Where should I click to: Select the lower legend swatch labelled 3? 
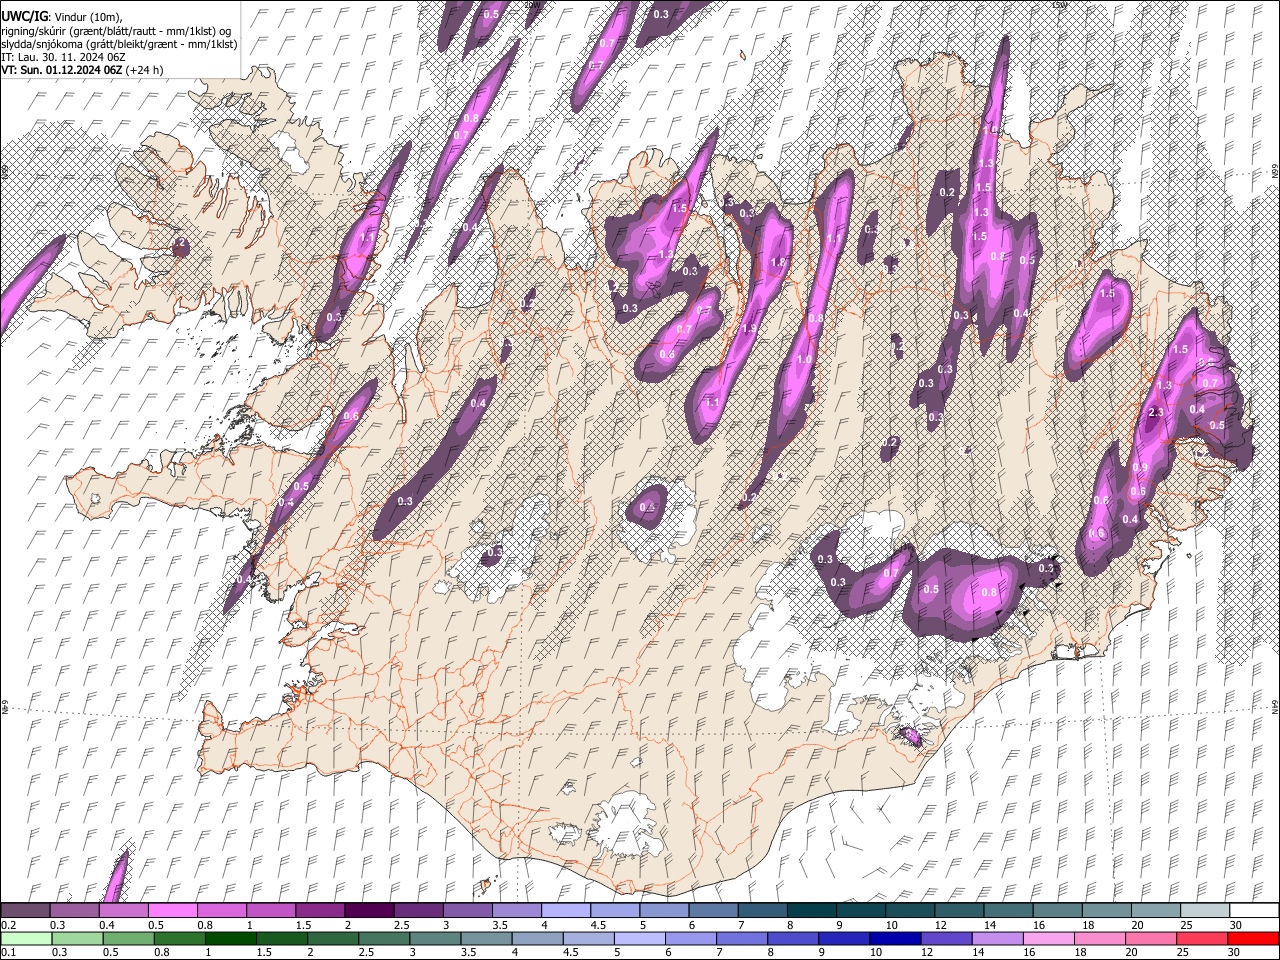435,939
